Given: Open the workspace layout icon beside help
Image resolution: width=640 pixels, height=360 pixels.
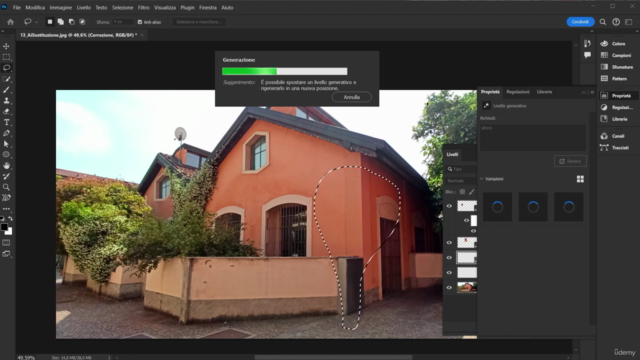Looking at the screenshot, I should (x=629, y=22).
